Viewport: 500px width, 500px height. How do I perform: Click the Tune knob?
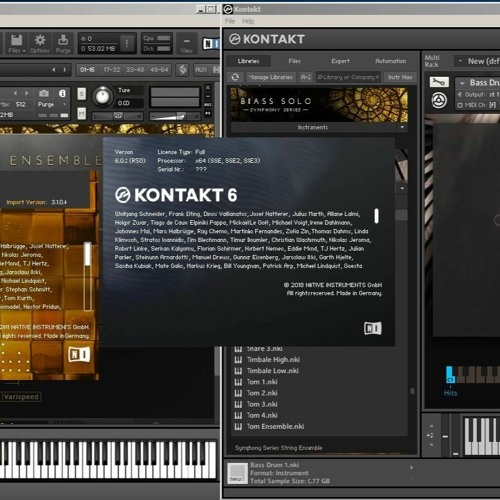click(x=103, y=97)
